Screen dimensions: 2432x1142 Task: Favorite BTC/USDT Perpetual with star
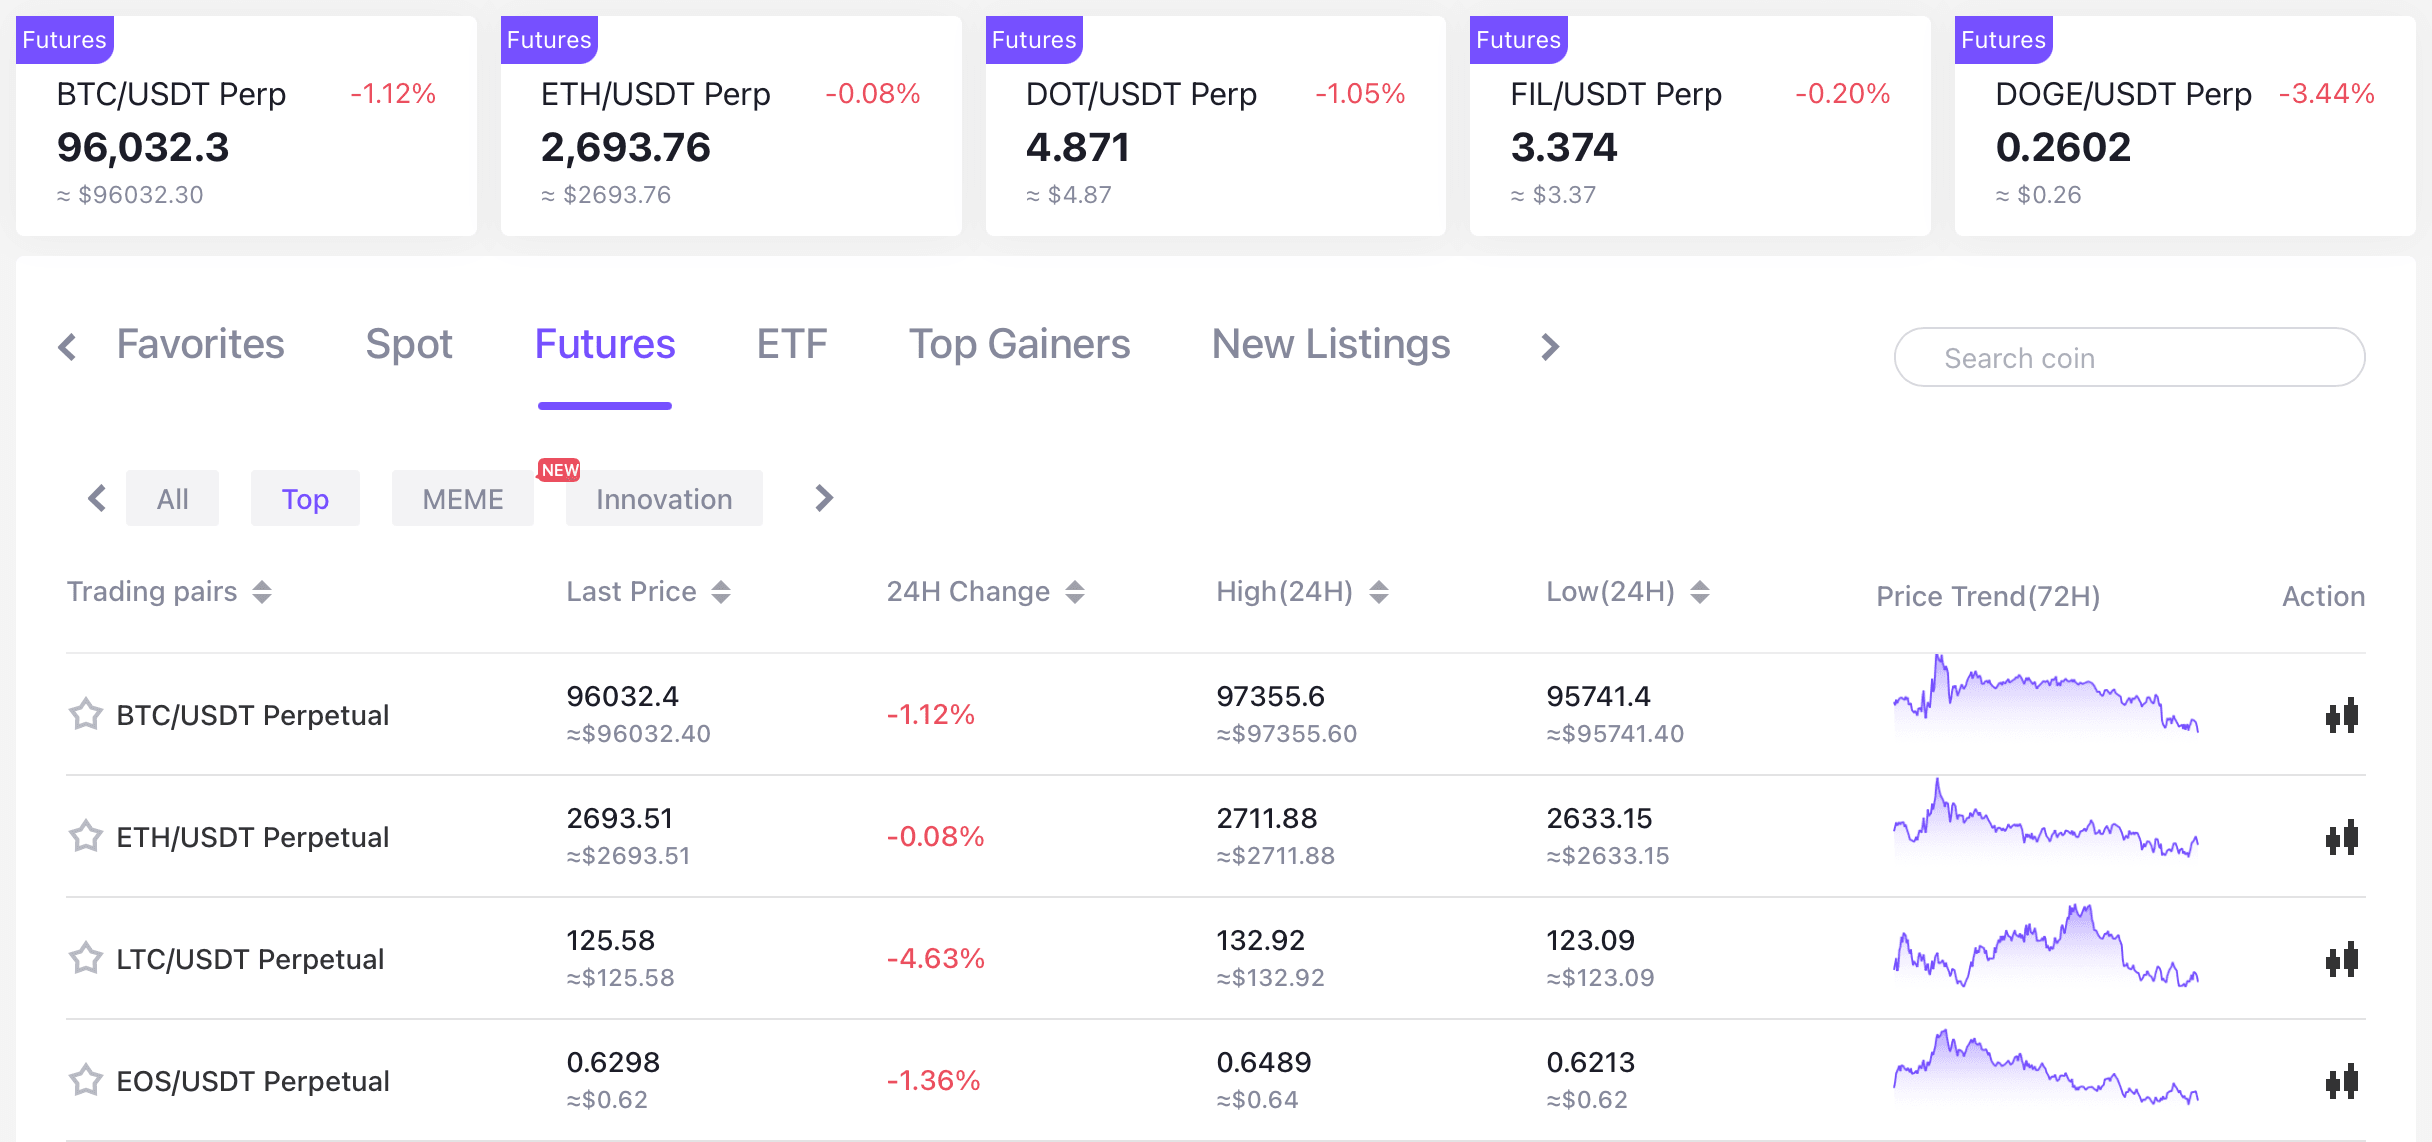(86, 715)
